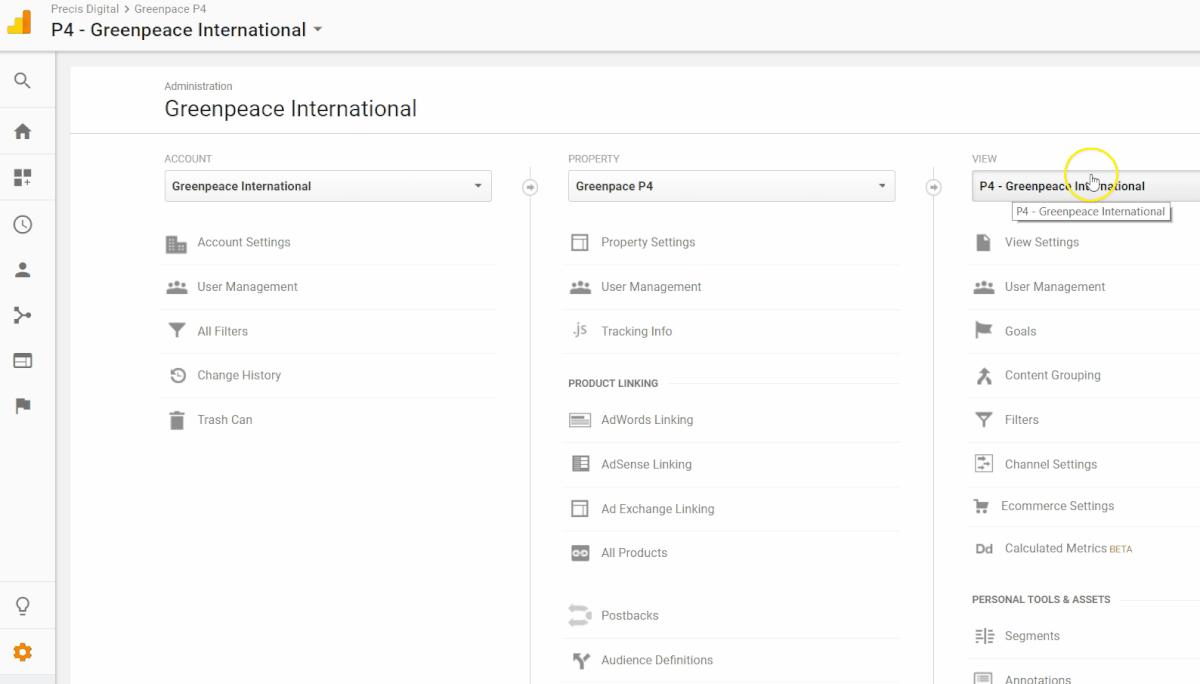This screenshot has width=1200, height=684.
Task: Open AdWords Linking
Action: click(647, 420)
